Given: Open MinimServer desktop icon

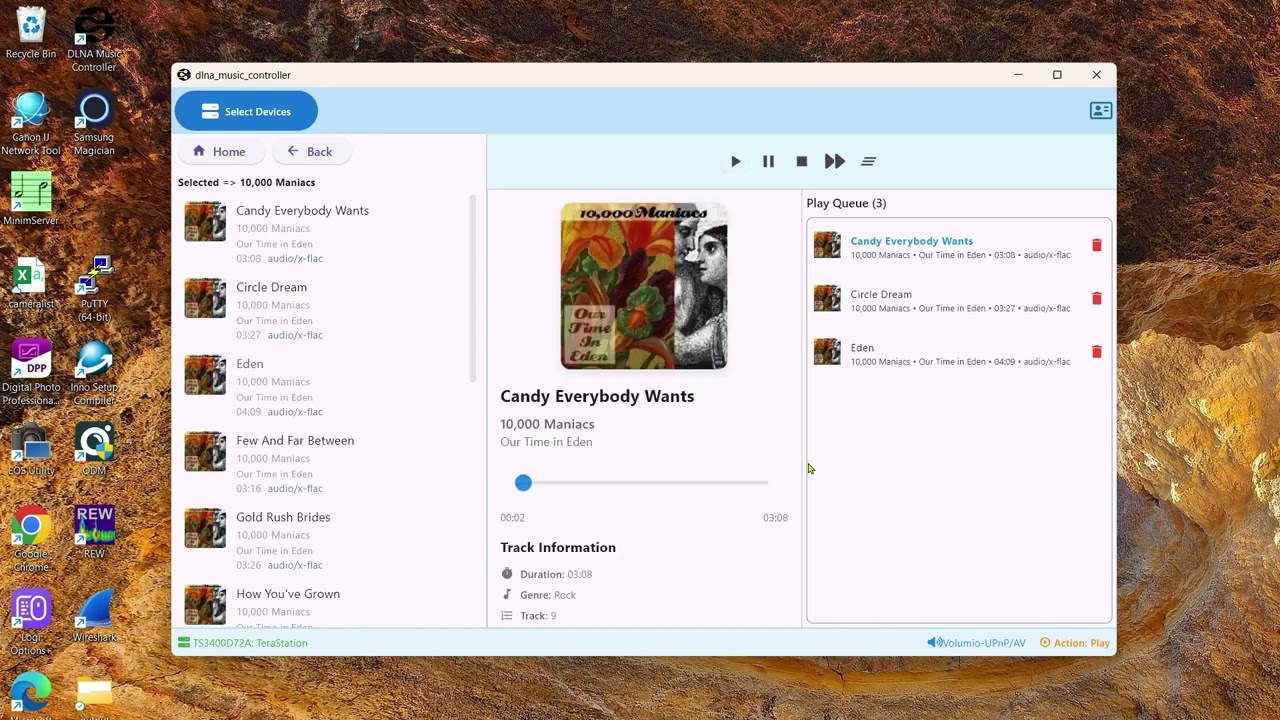Looking at the screenshot, I should pos(31,200).
